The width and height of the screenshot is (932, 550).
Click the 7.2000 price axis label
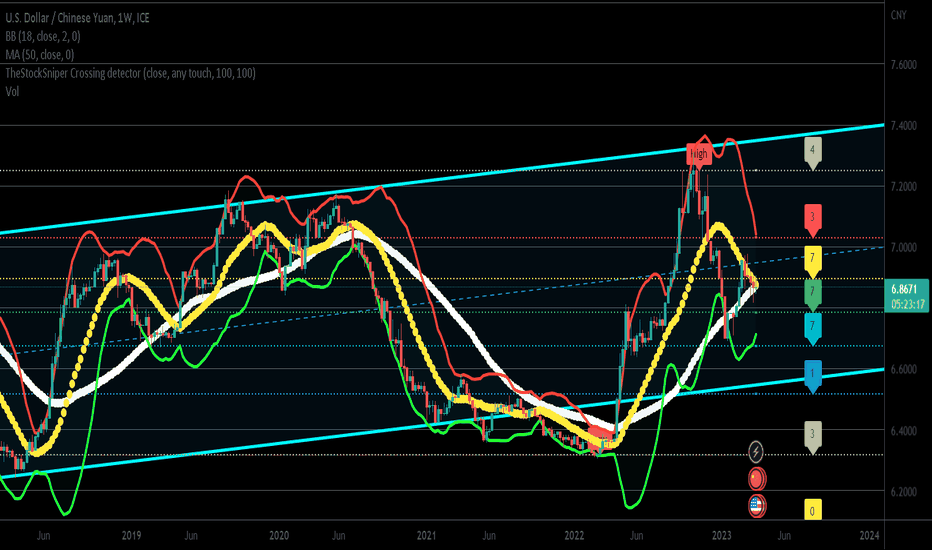903,186
